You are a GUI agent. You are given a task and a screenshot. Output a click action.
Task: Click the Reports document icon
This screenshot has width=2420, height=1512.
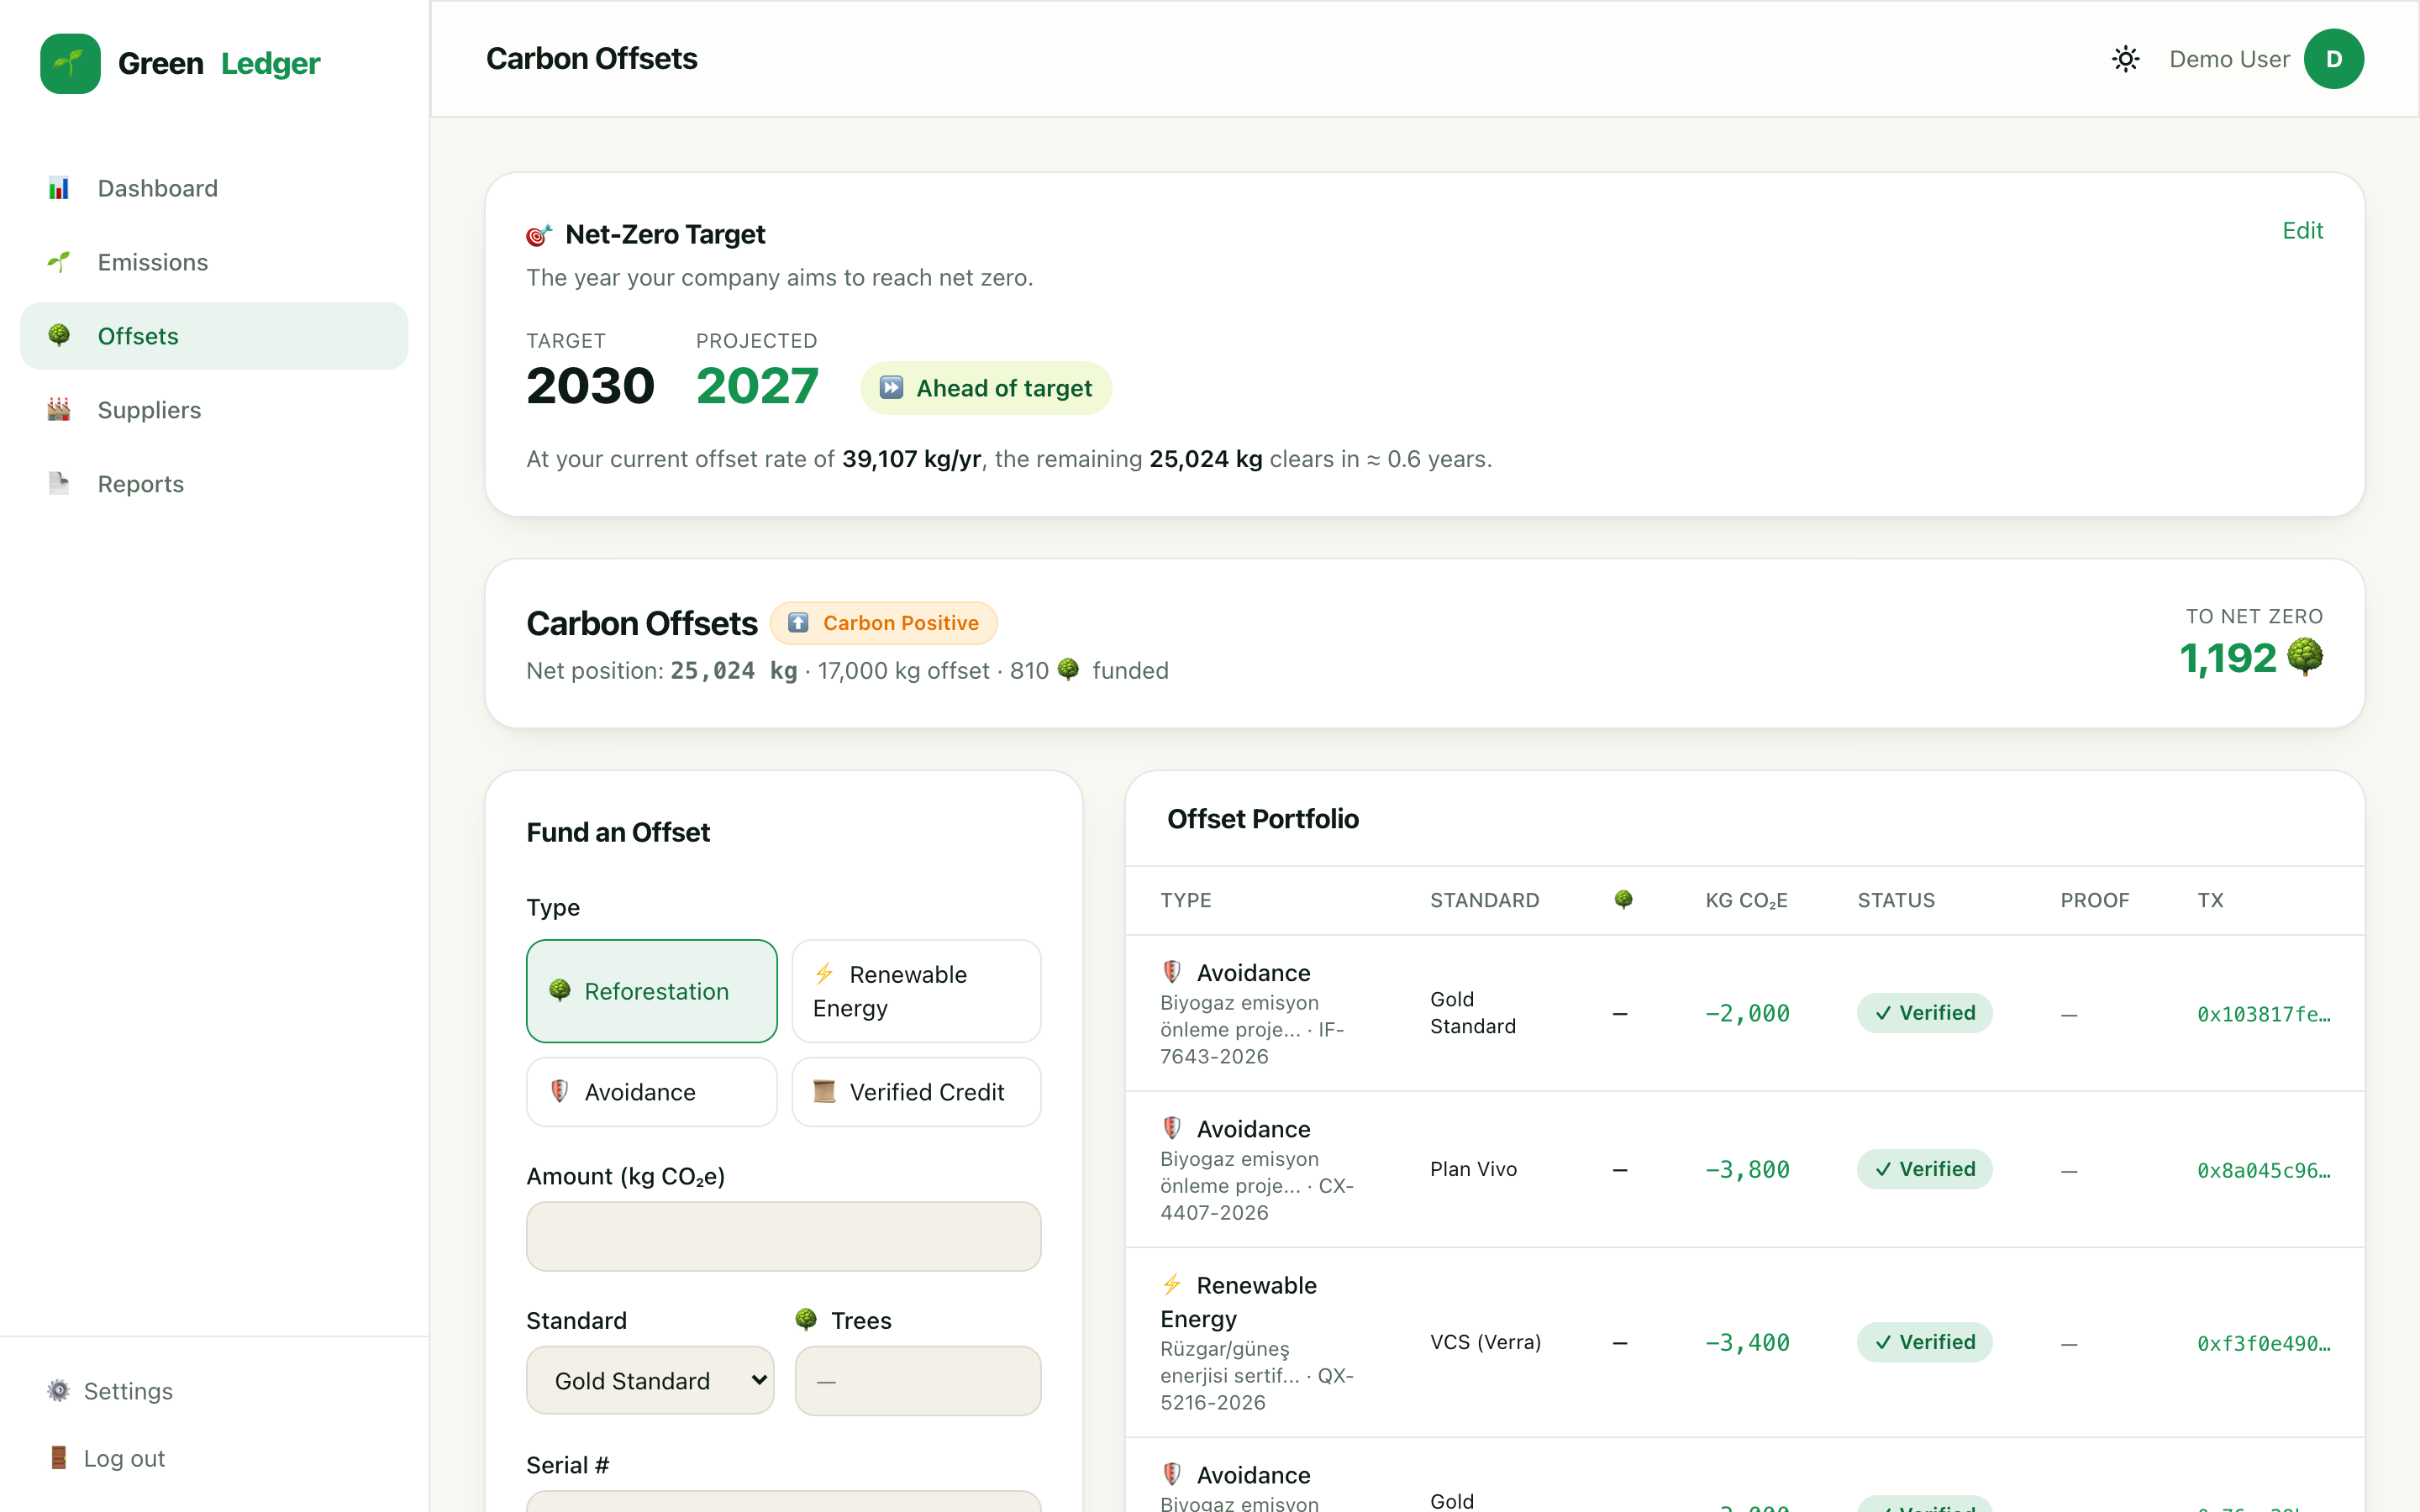tap(59, 484)
